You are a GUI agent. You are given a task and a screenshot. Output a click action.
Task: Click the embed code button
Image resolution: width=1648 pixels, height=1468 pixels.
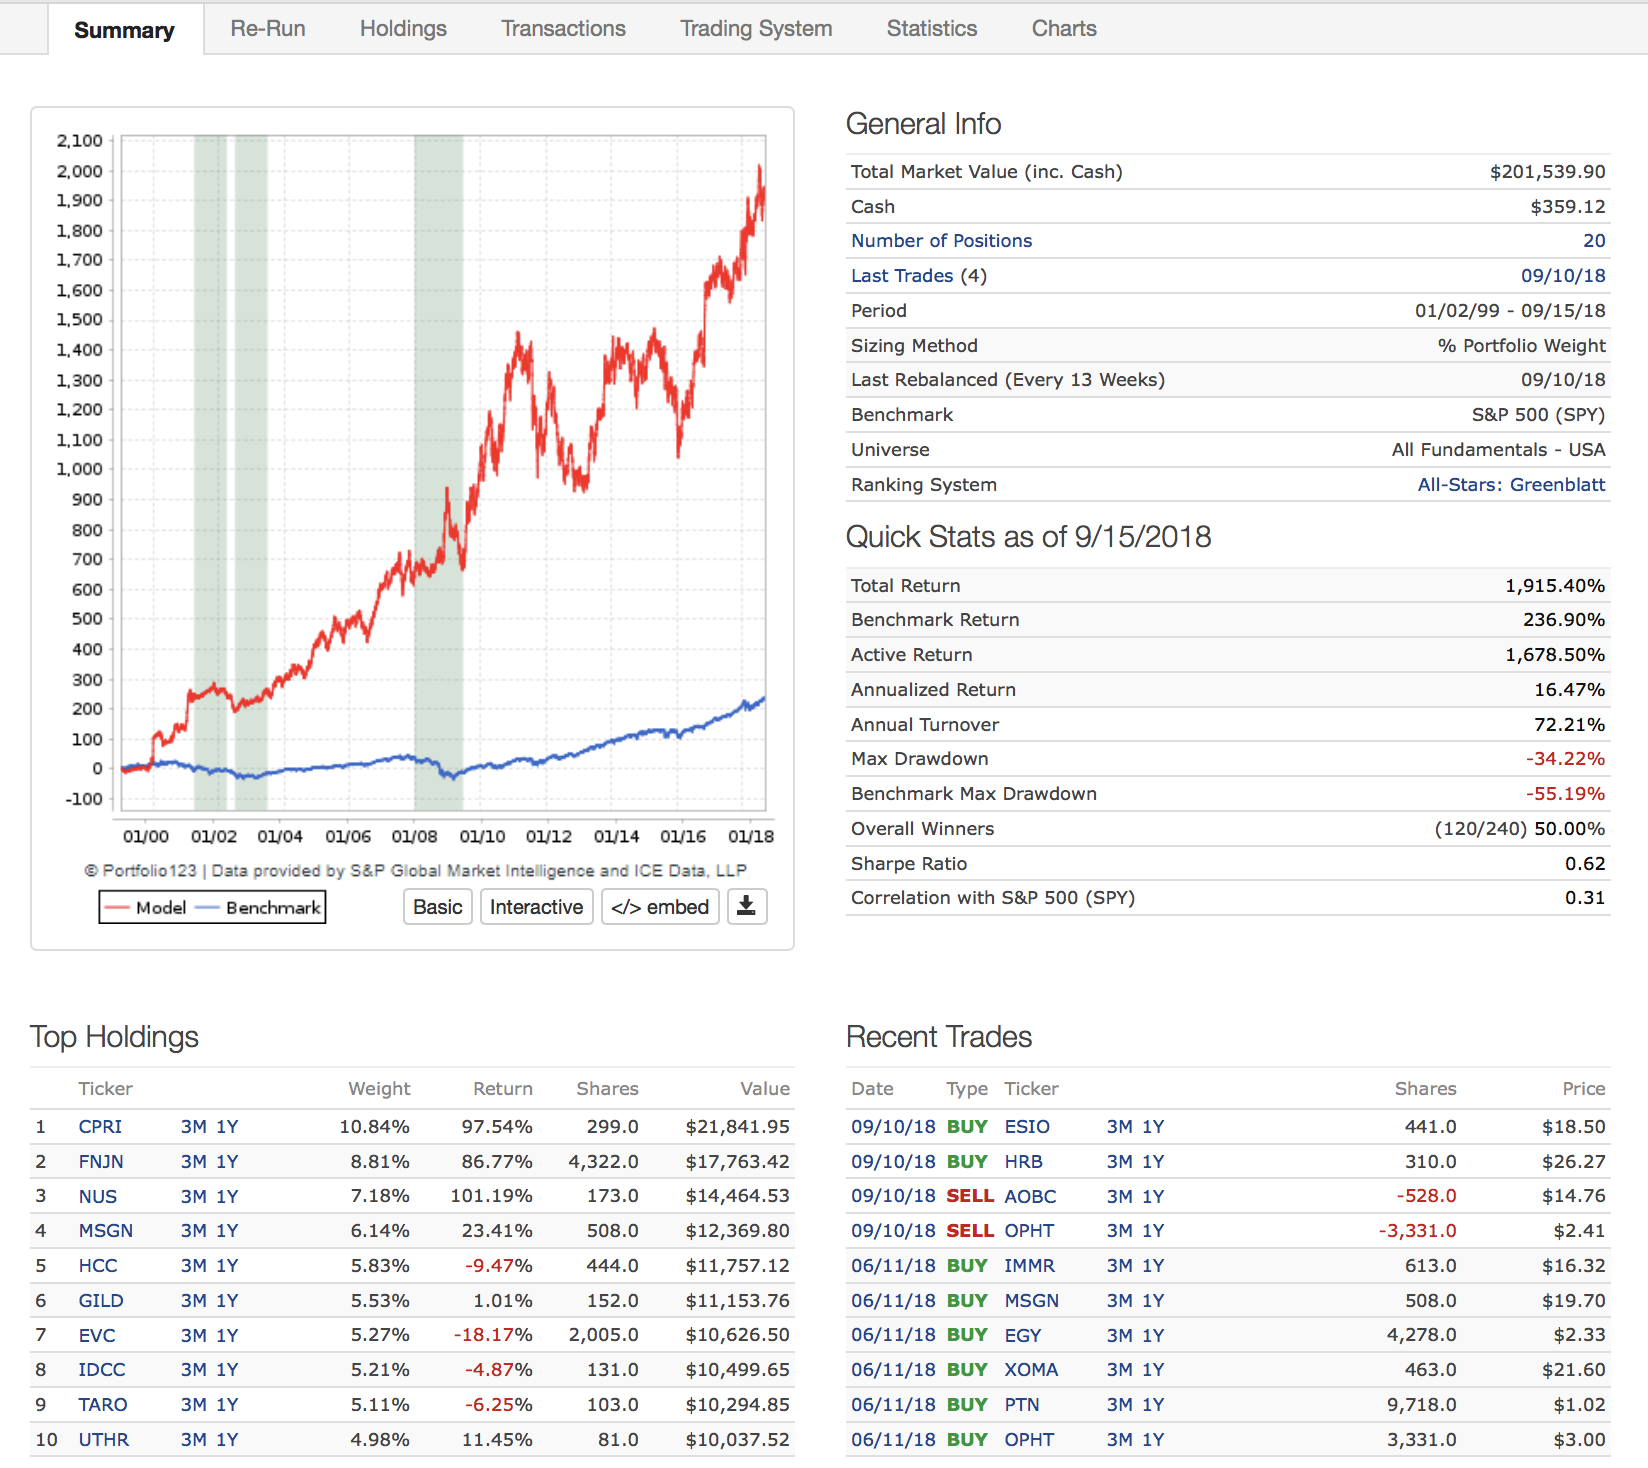coord(660,907)
